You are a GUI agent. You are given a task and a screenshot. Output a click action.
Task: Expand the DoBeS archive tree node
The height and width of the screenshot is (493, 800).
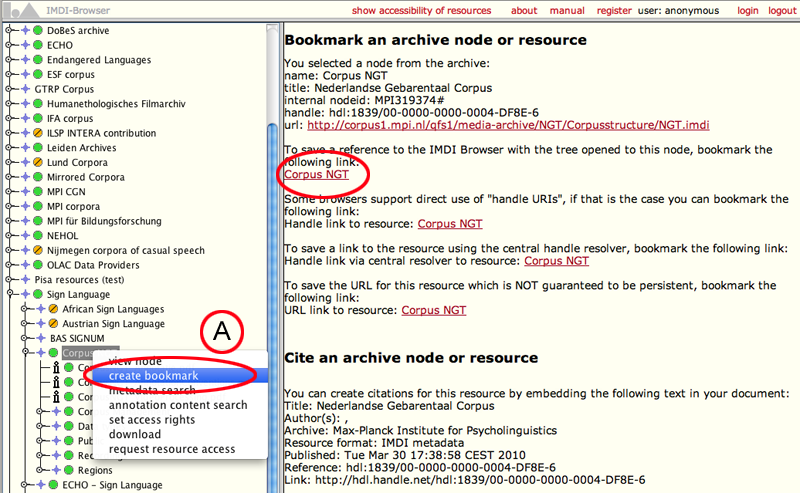click(x=8, y=30)
